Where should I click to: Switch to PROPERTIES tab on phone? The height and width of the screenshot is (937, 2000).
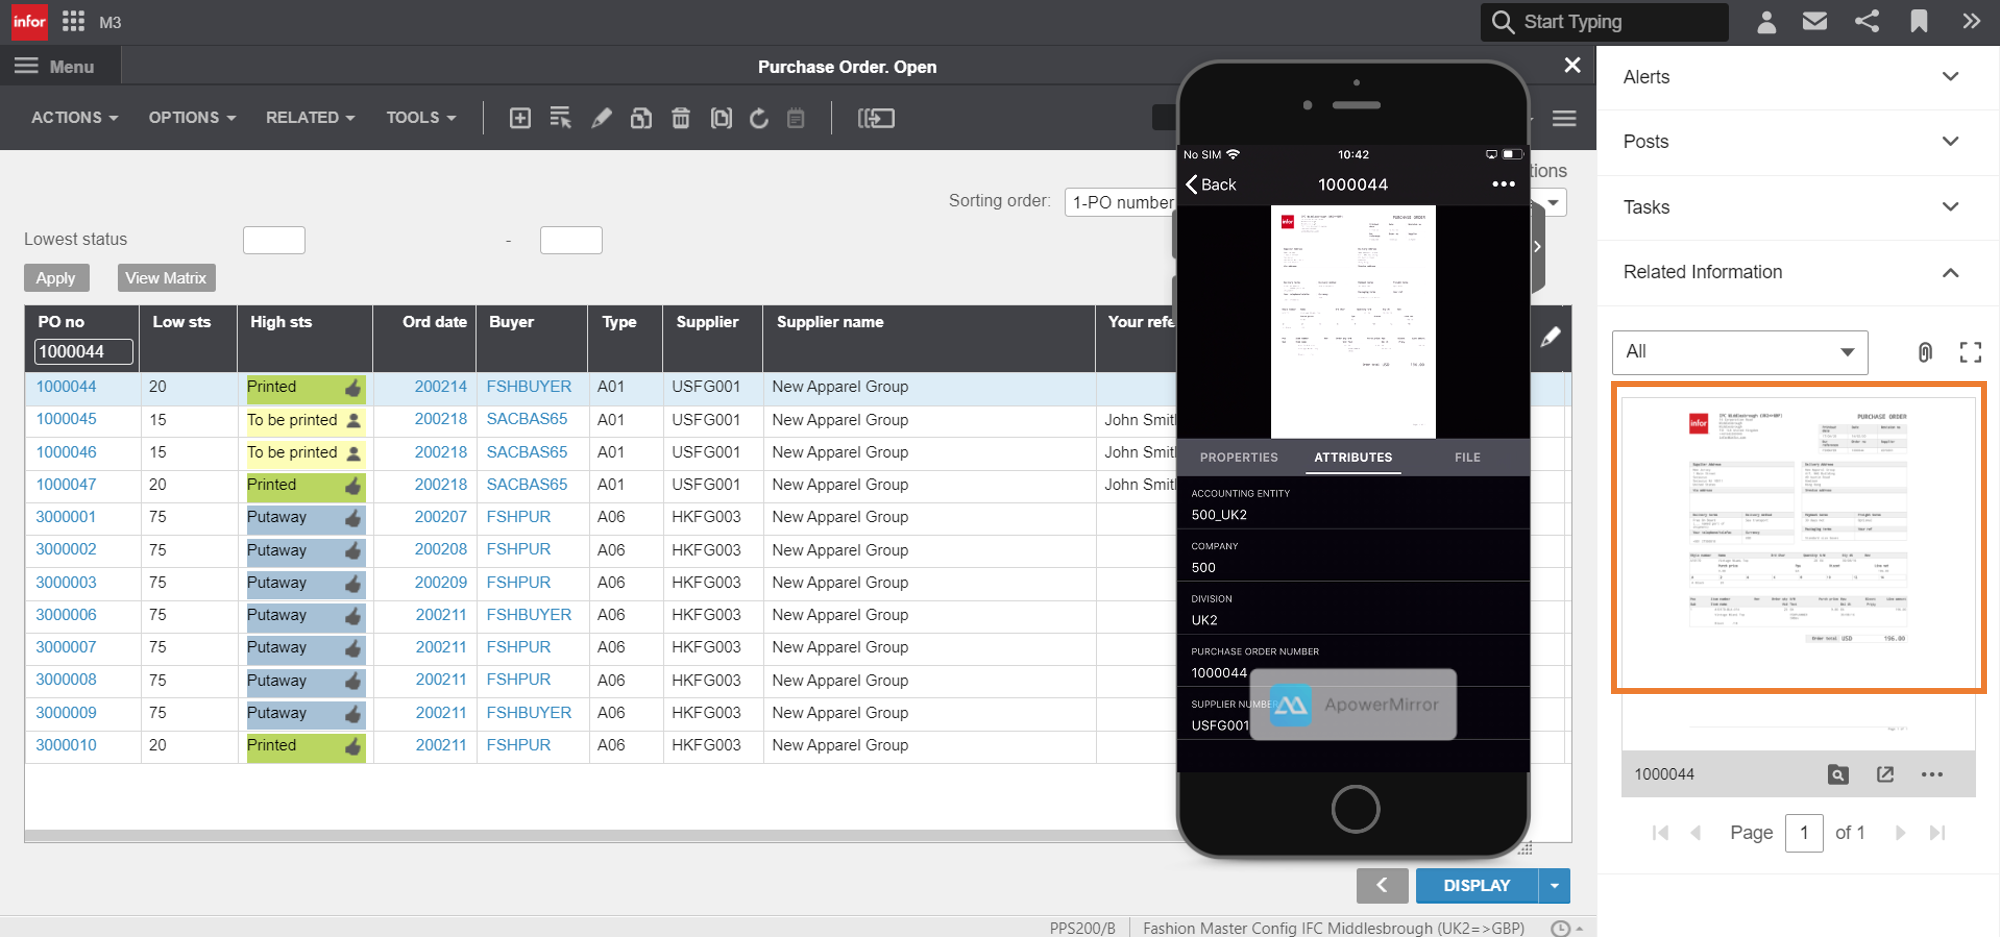click(x=1238, y=457)
